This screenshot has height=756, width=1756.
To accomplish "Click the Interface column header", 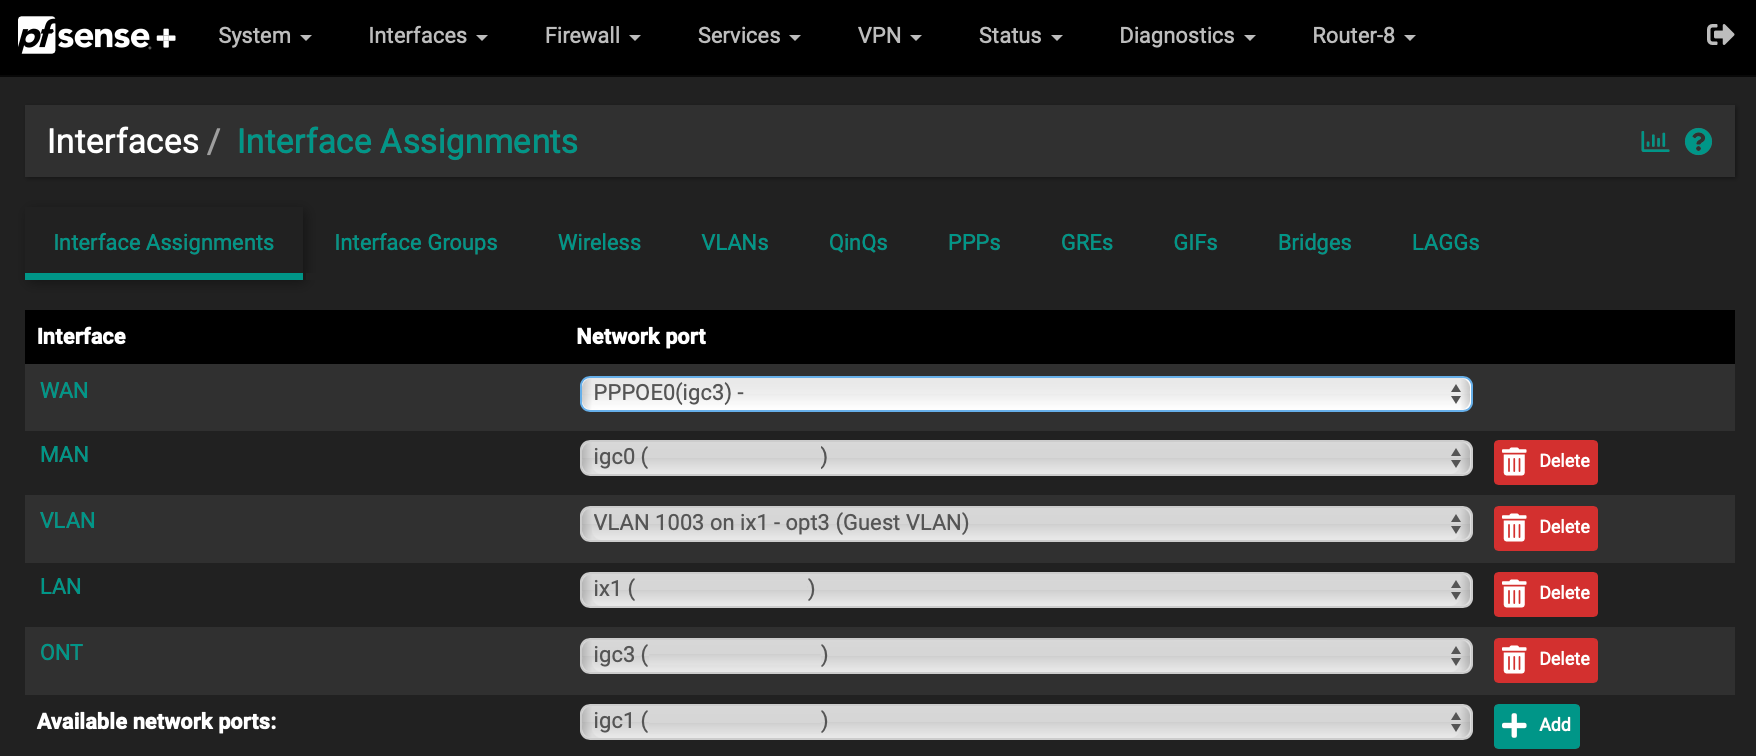I will pyautogui.click(x=81, y=337).
